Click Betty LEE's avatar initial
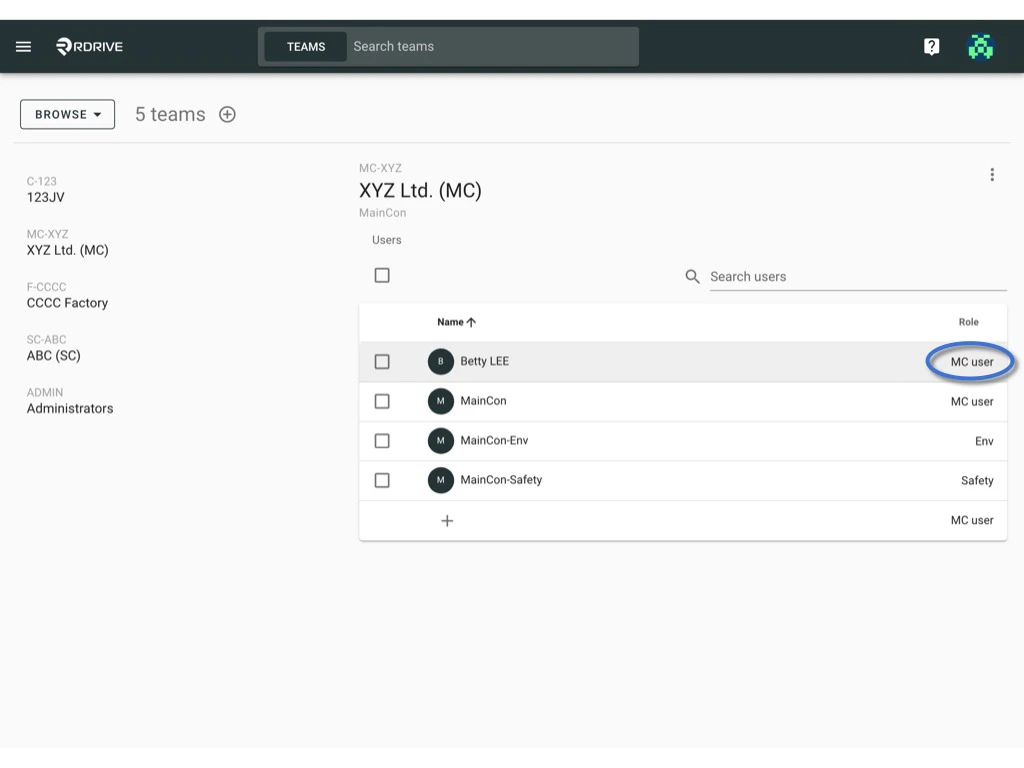This screenshot has width=1024, height=768. click(x=441, y=361)
